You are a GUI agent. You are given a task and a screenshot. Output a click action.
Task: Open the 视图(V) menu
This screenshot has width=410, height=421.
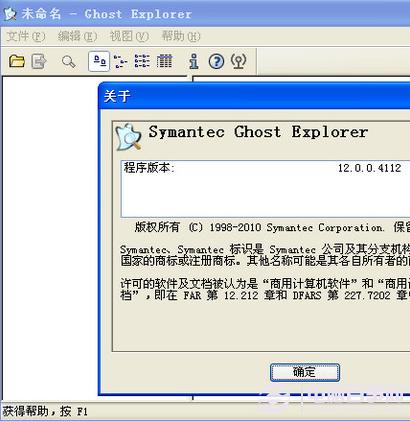tap(129, 36)
